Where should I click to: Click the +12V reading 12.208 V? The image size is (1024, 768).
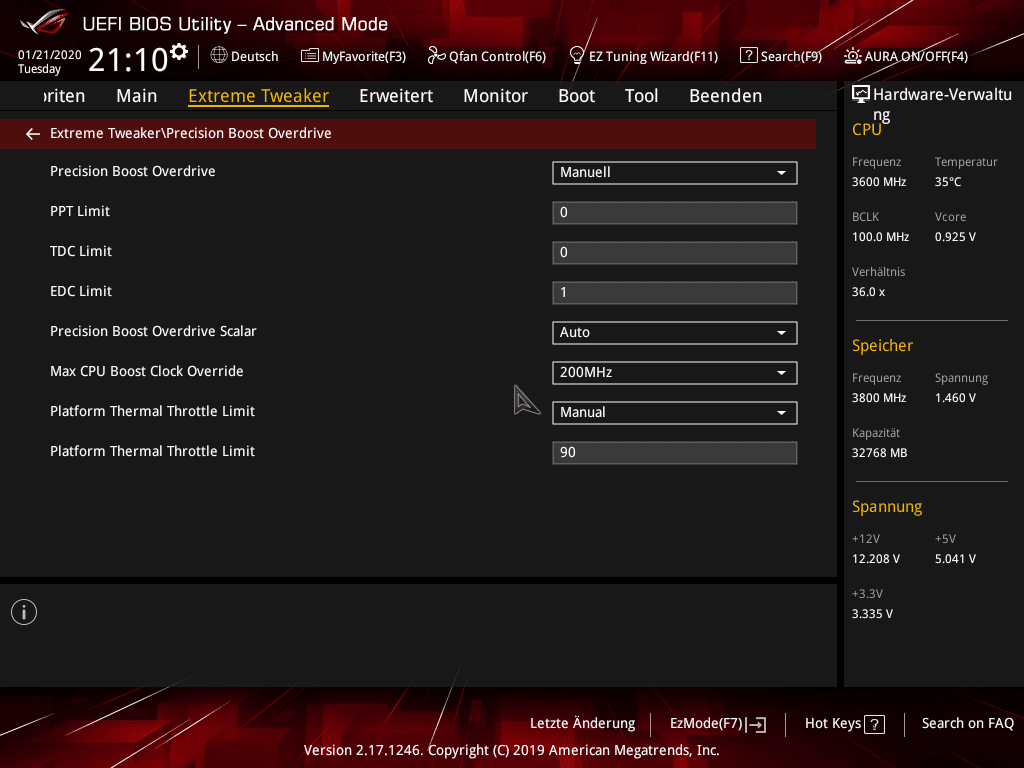click(876, 559)
